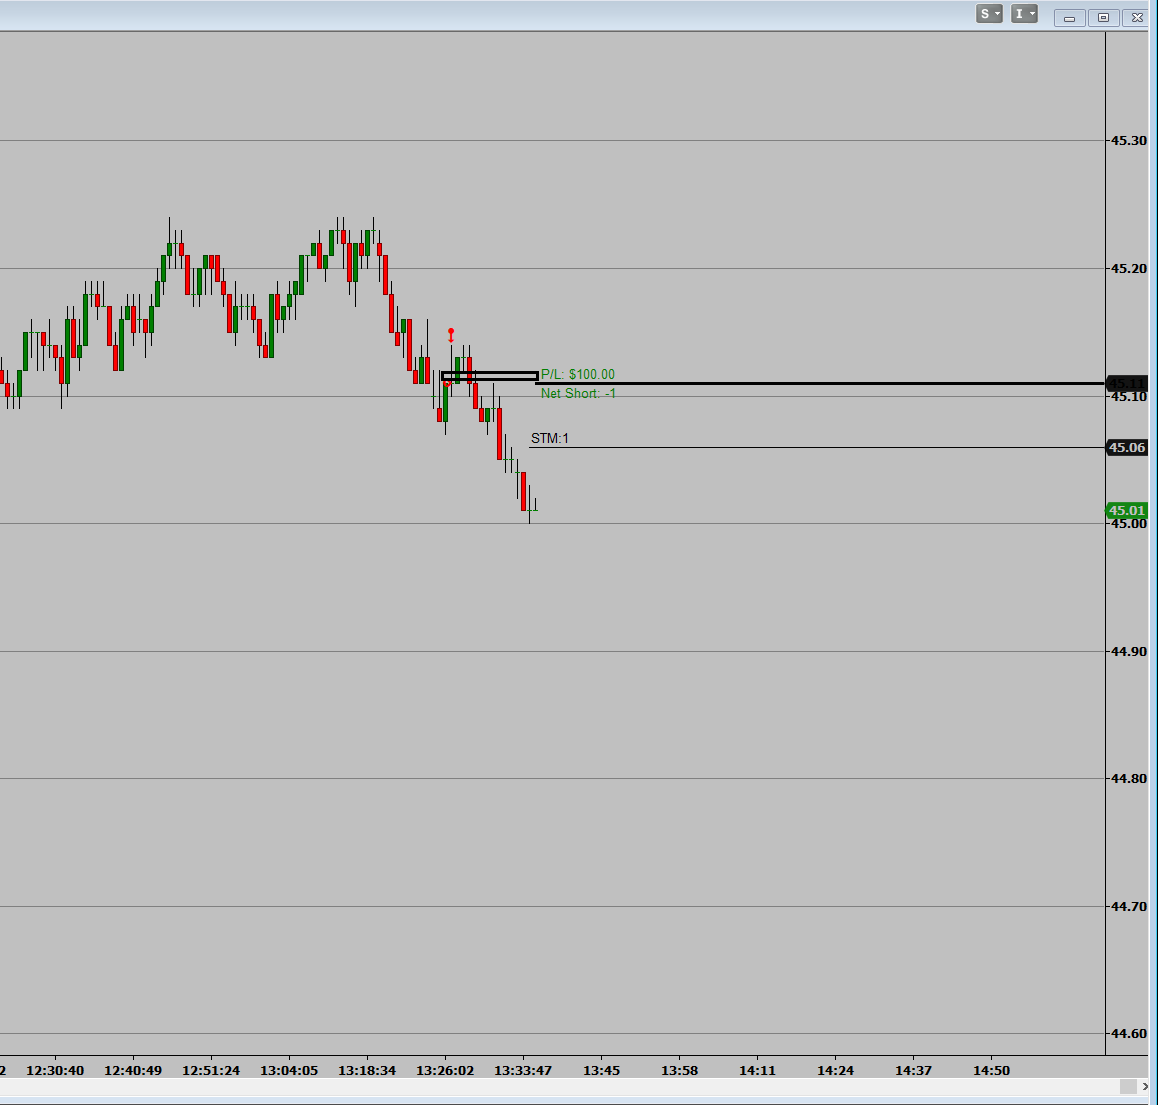Click the Net Short: -1 label

[578, 394]
